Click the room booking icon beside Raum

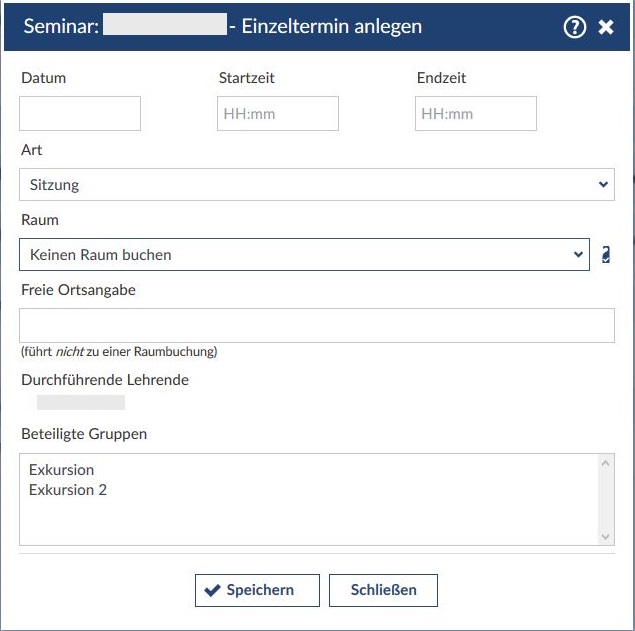pyautogui.click(x=606, y=255)
